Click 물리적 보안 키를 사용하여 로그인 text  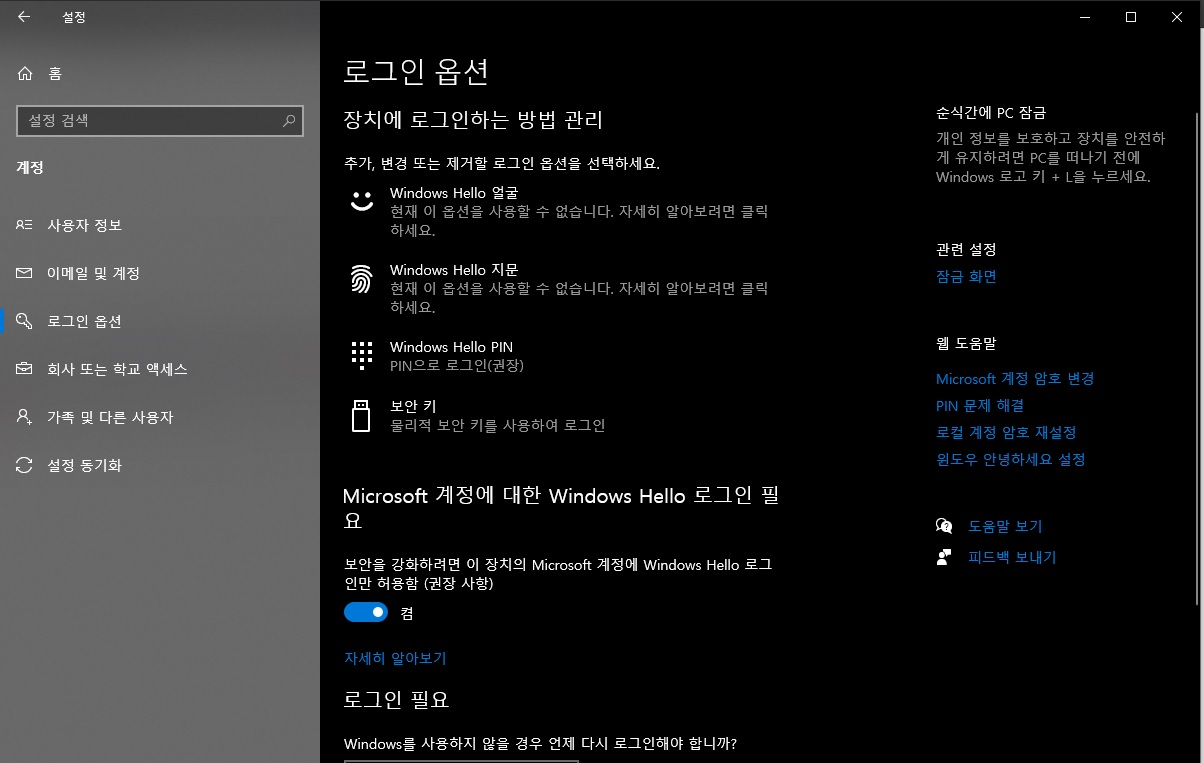coord(498,425)
